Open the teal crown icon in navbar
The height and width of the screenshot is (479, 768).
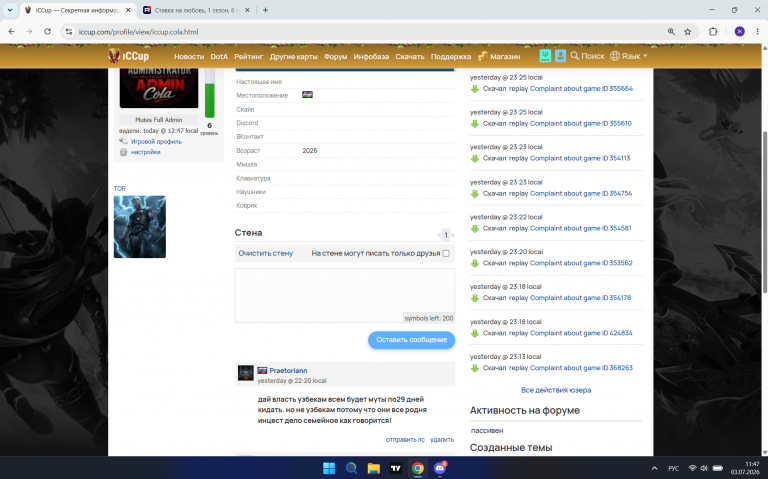pyautogui.click(x=545, y=56)
